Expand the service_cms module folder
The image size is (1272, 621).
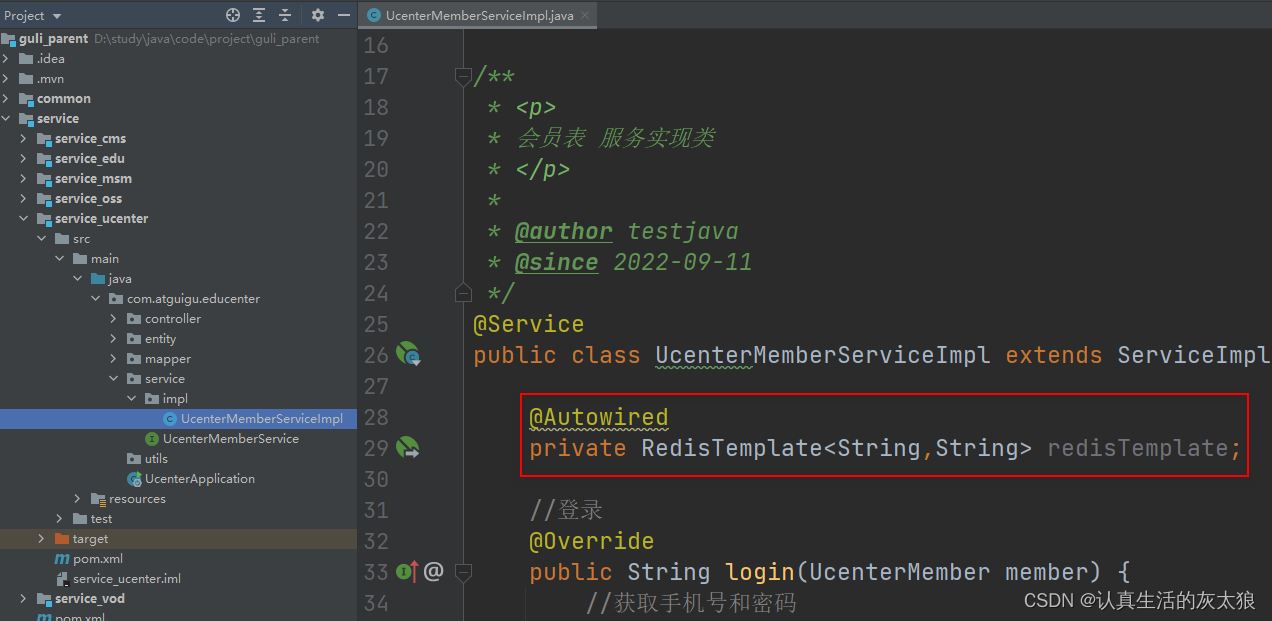pyautogui.click(x=24, y=139)
